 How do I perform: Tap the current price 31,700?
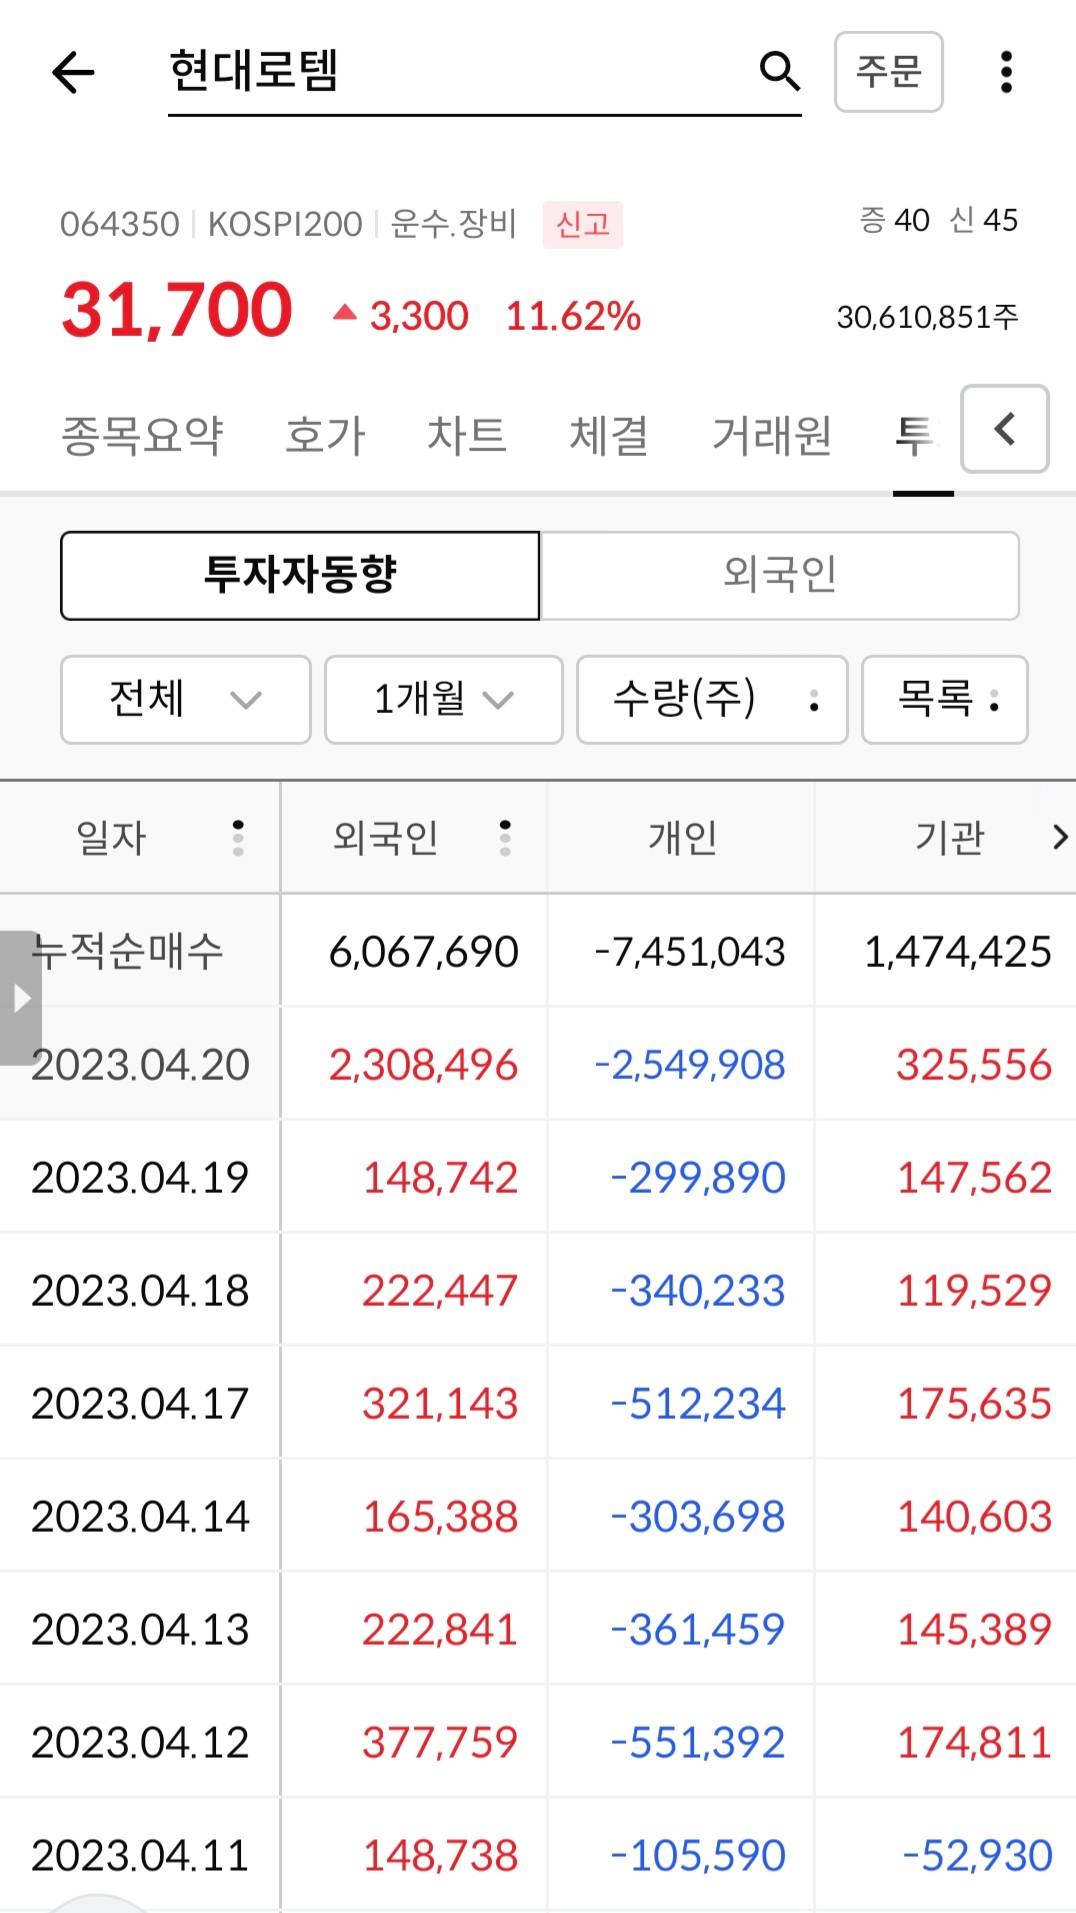tap(177, 310)
